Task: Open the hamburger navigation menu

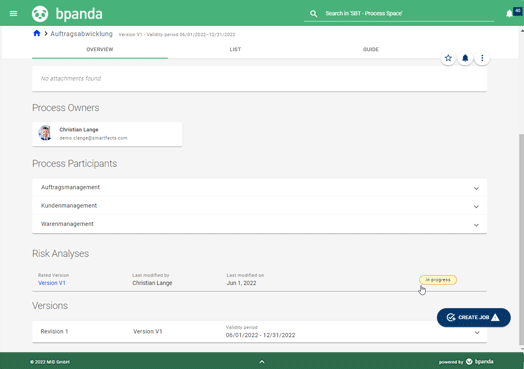Action: point(13,14)
